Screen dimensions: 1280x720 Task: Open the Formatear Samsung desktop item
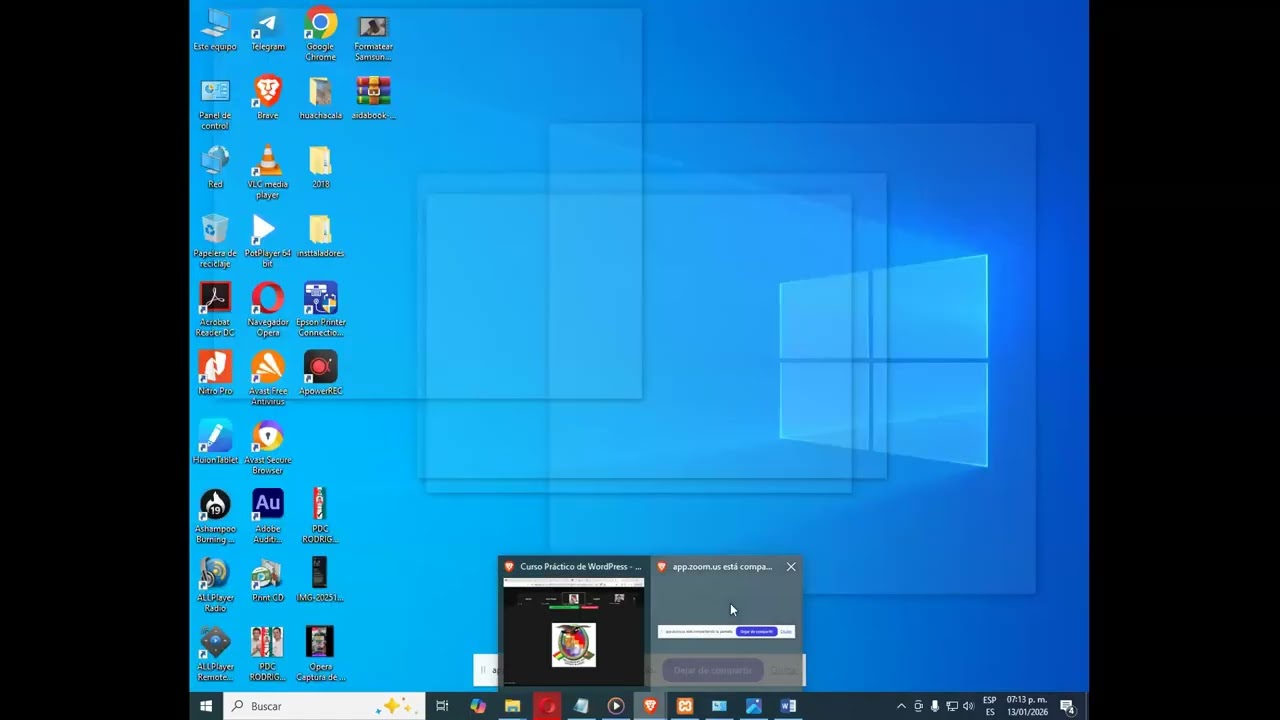(373, 35)
